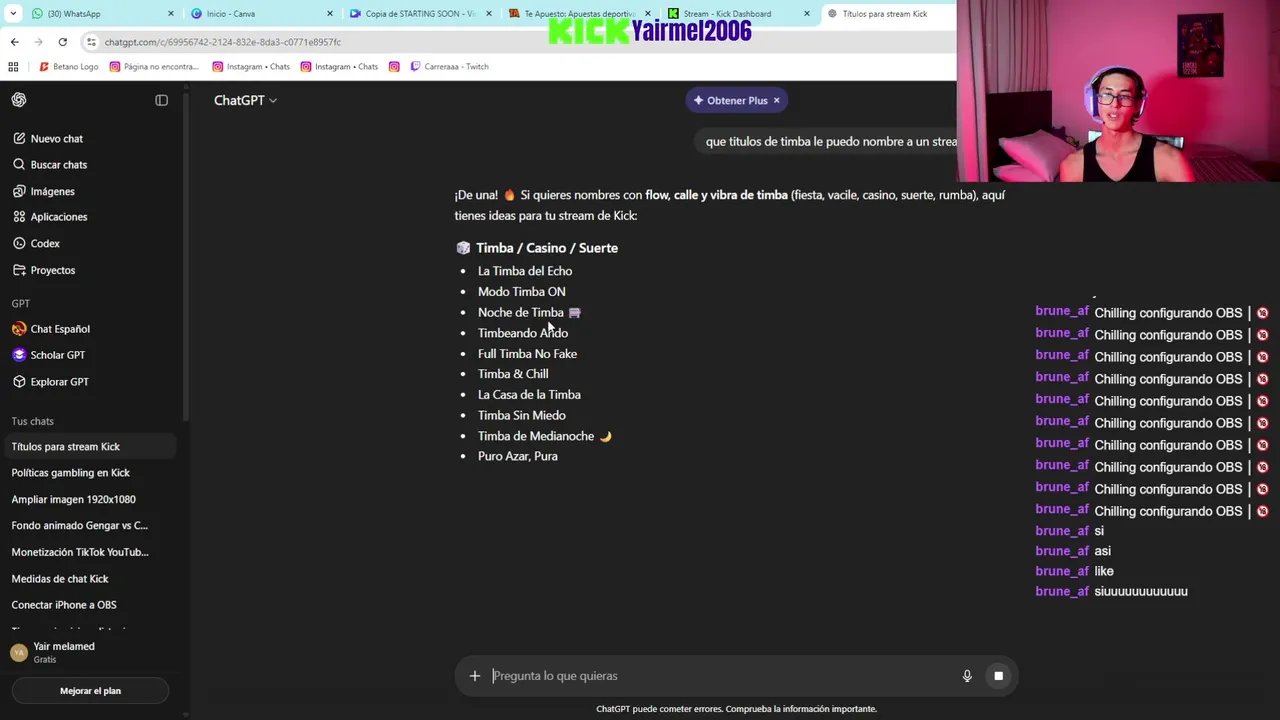The height and width of the screenshot is (720, 1280).
Task: Open chat Medidas de chat Kick
Action: (90, 579)
